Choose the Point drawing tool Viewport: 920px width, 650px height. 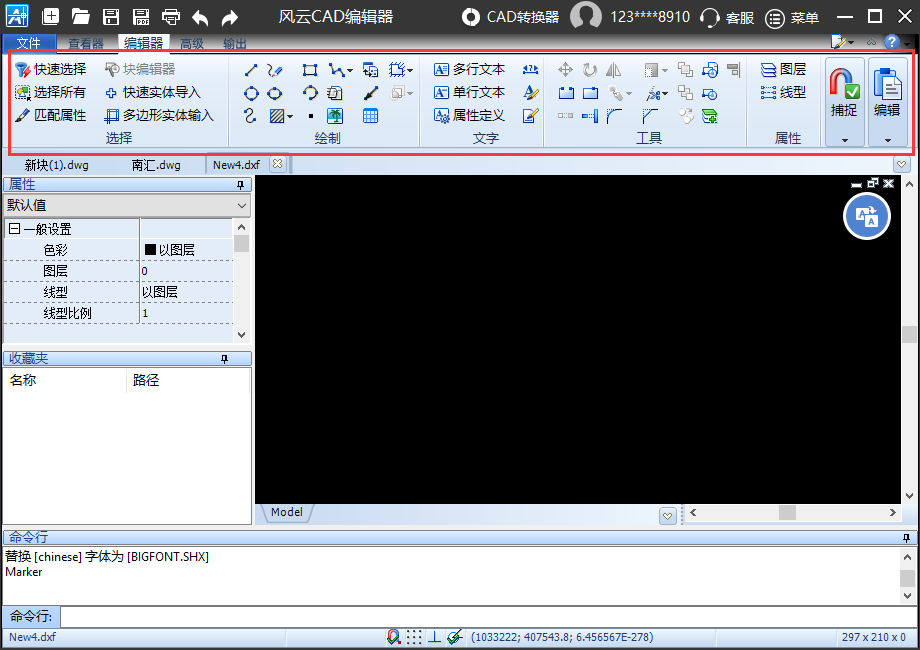(310, 116)
